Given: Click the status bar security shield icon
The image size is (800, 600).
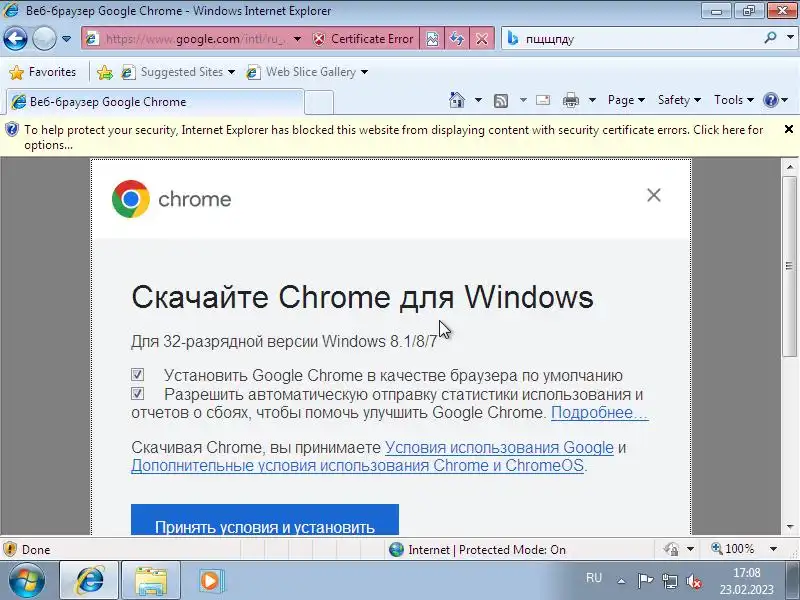Looking at the screenshot, I should coord(10,549).
